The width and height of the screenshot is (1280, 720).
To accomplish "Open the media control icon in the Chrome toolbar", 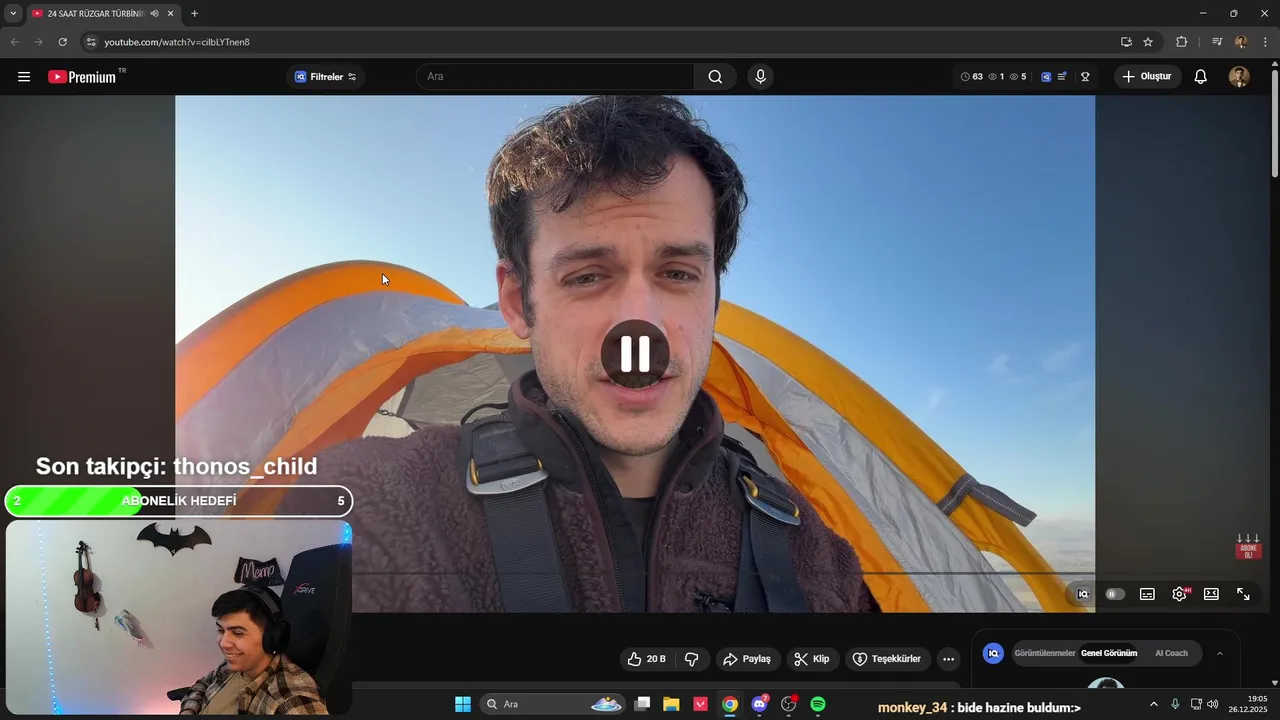I will [x=1217, y=42].
